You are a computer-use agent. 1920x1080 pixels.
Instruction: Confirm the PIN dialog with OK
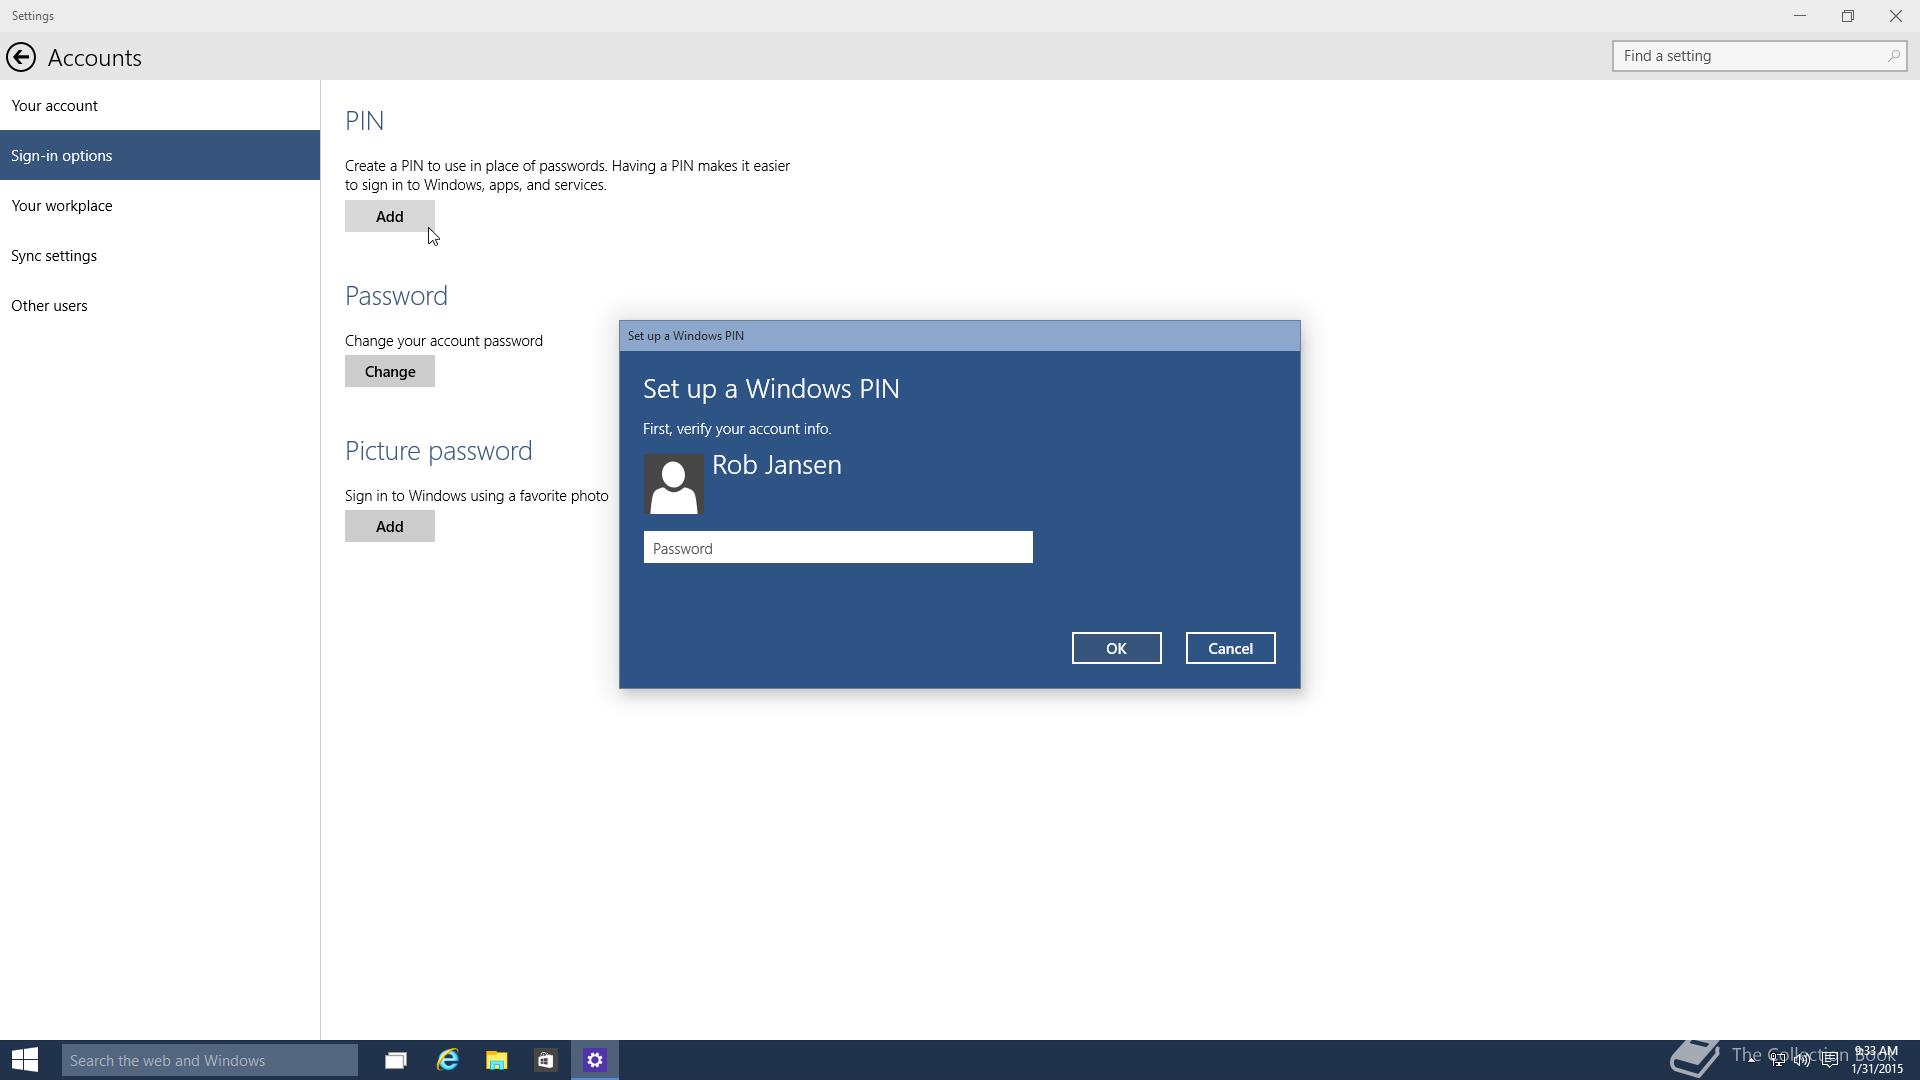[1116, 648]
